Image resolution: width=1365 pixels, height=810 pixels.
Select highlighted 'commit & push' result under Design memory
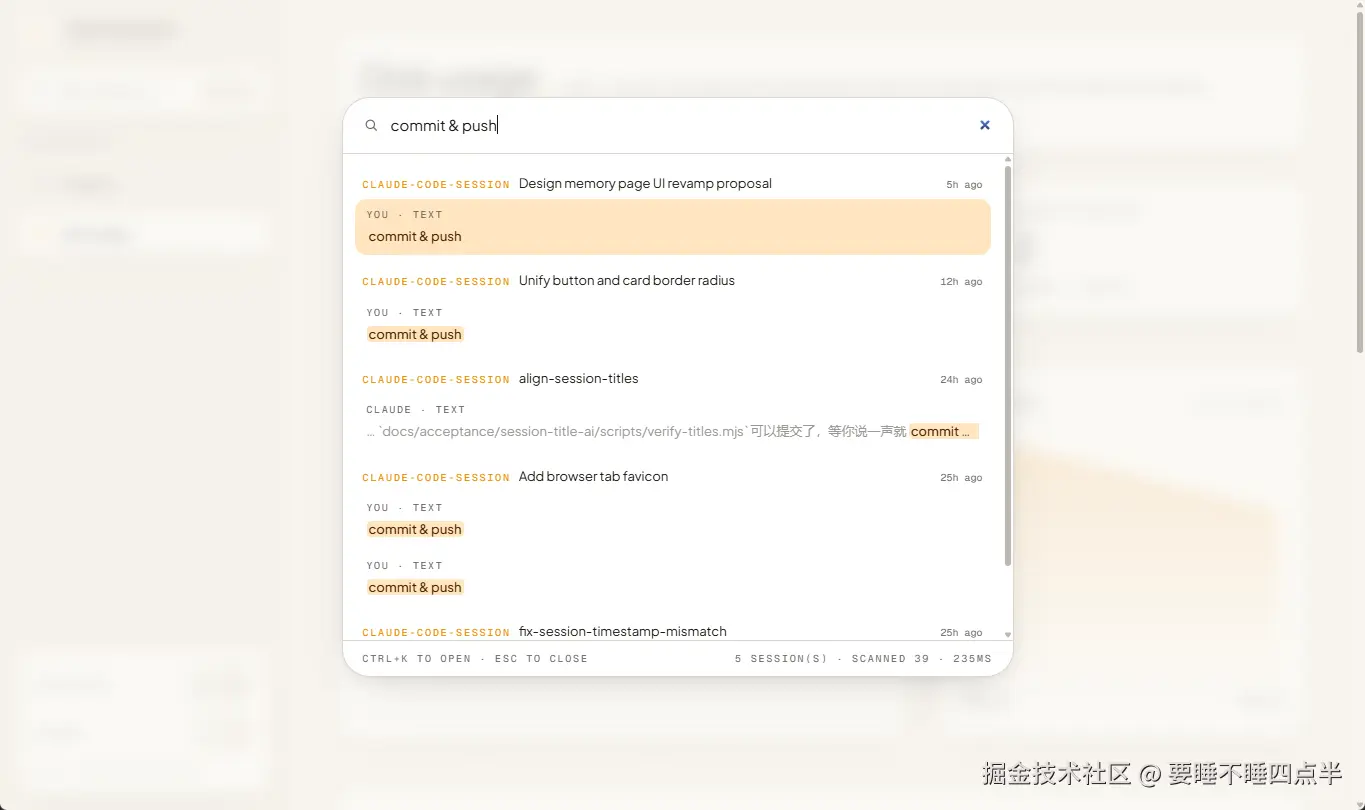673,227
